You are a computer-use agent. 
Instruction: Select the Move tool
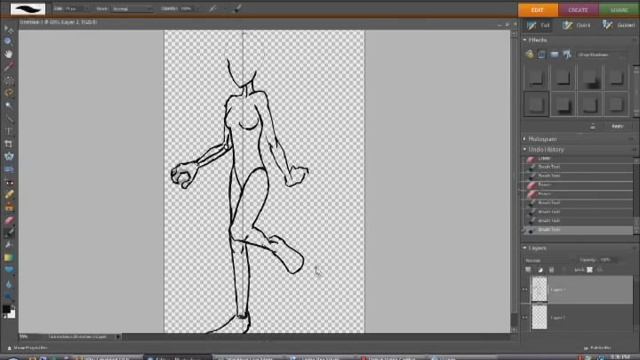pyautogui.click(x=8, y=29)
